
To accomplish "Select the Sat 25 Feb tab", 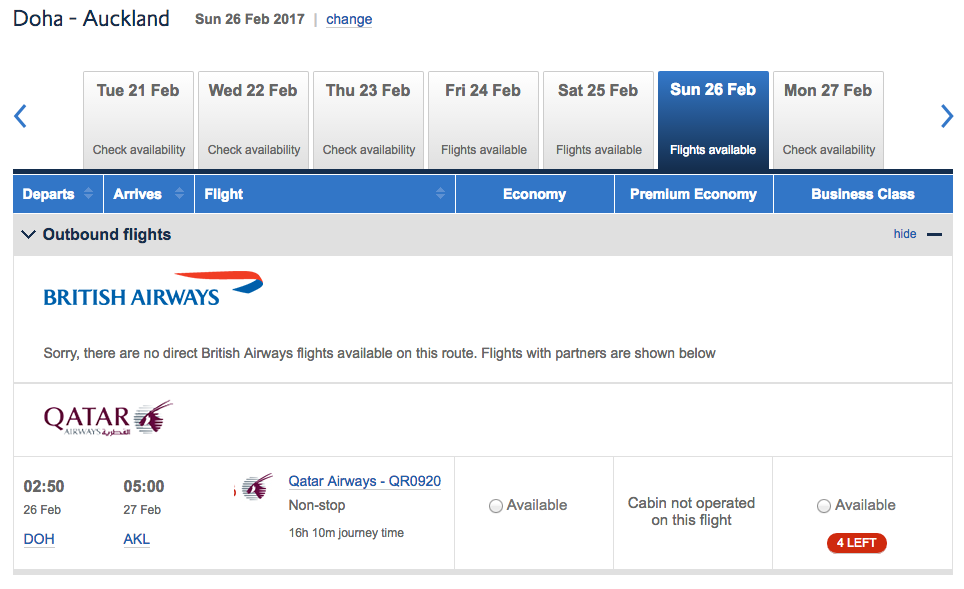I will click(x=598, y=119).
